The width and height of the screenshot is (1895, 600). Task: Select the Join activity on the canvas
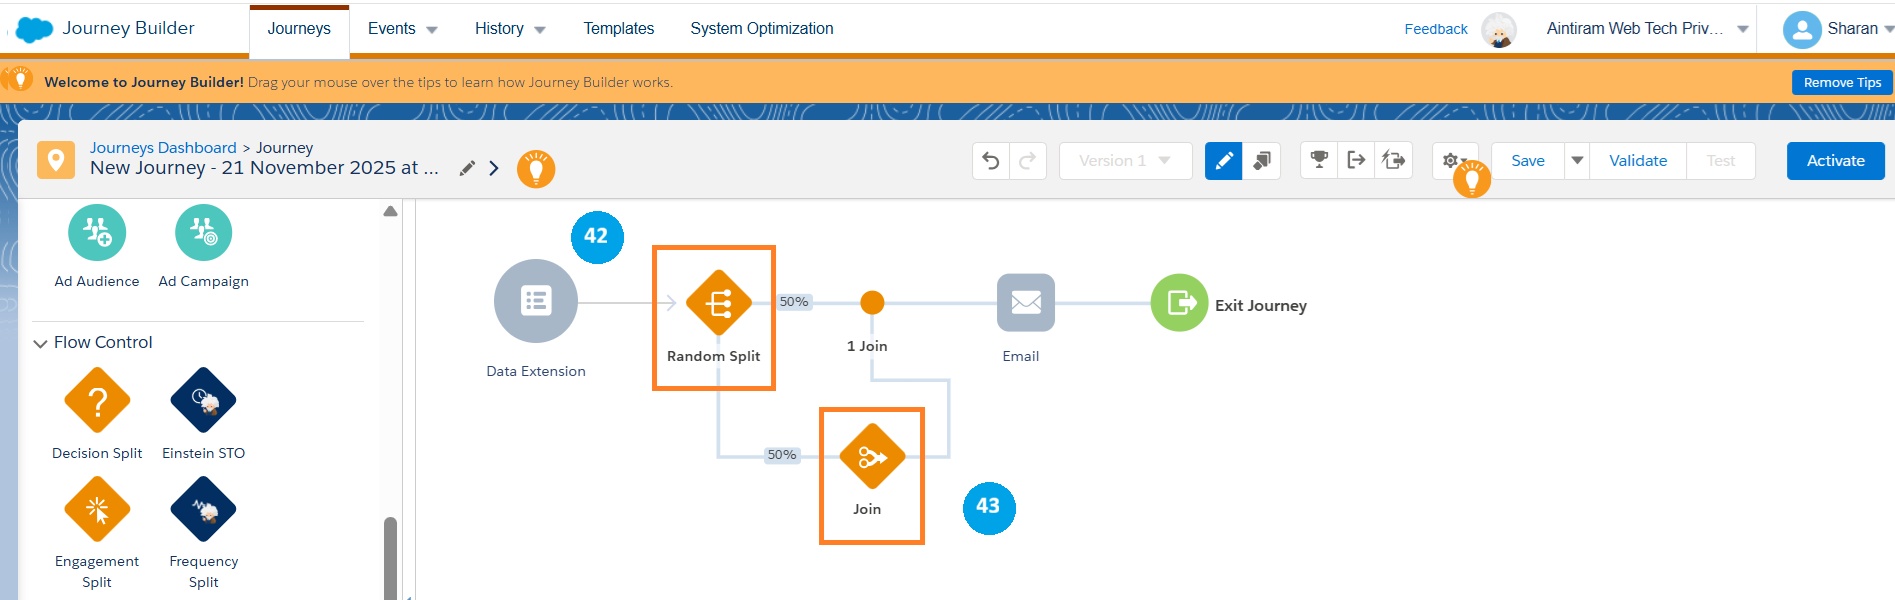click(871, 458)
